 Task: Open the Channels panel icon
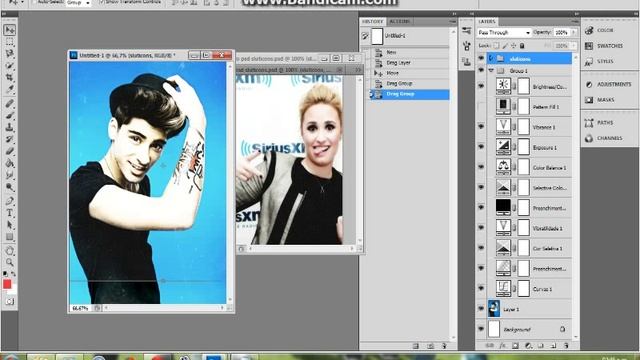[589, 138]
